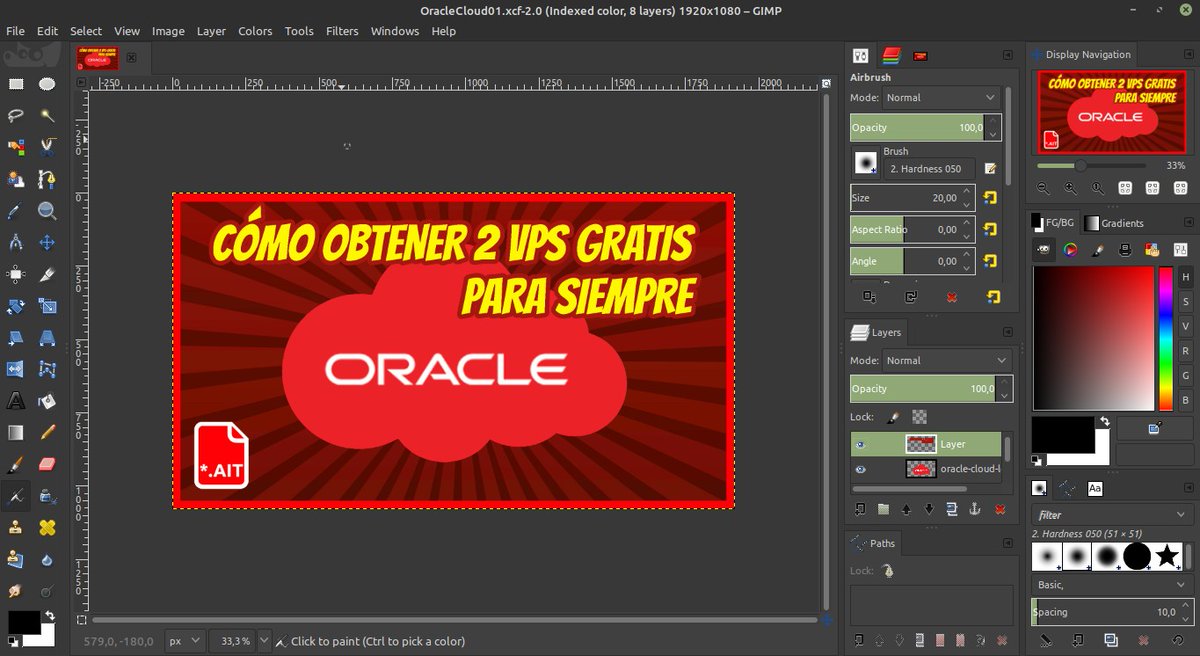Adjust the navigation zoom slider at 33%

pyautogui.click(x=1081, y=165)
